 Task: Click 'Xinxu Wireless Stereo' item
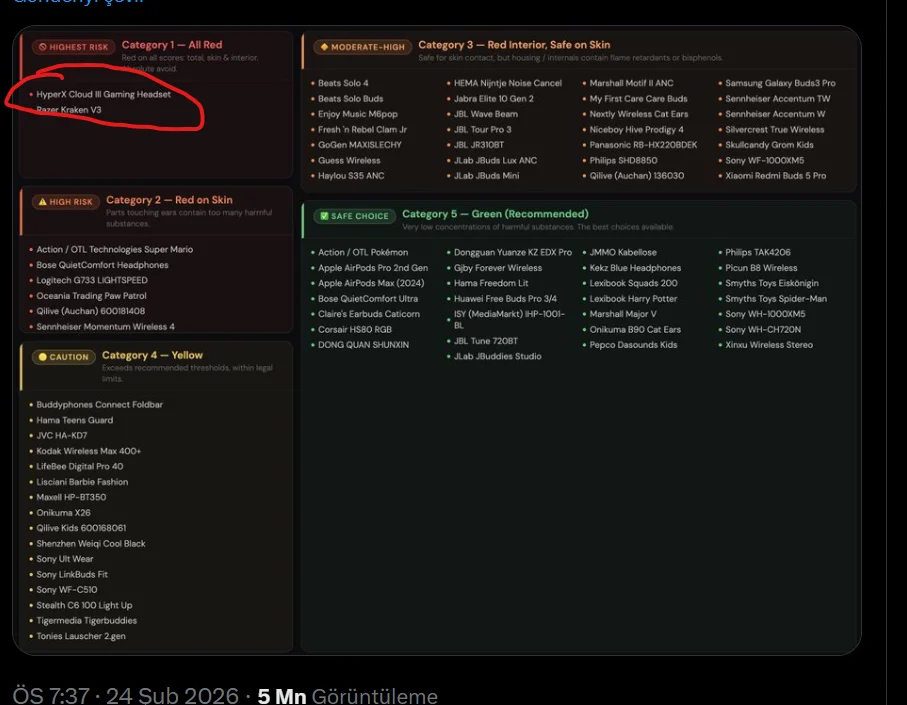pos(769,345)
